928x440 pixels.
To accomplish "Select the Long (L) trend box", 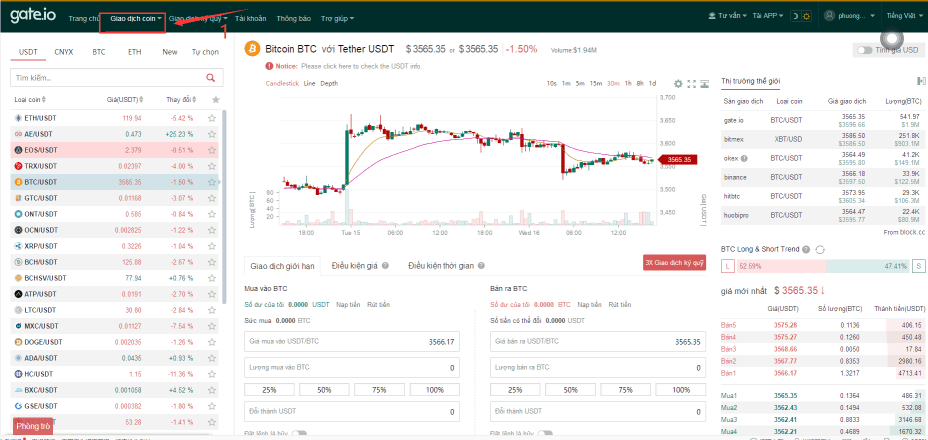I will click(x=727, y=266).
